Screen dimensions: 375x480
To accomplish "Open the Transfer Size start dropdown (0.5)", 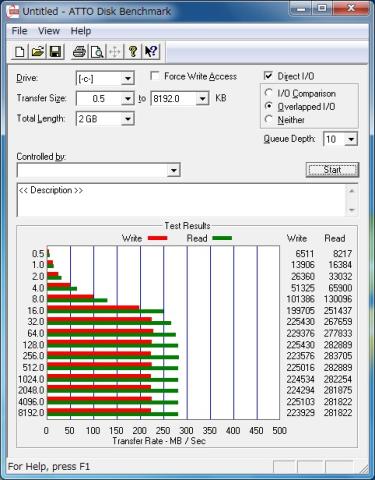I will point(128,99).
